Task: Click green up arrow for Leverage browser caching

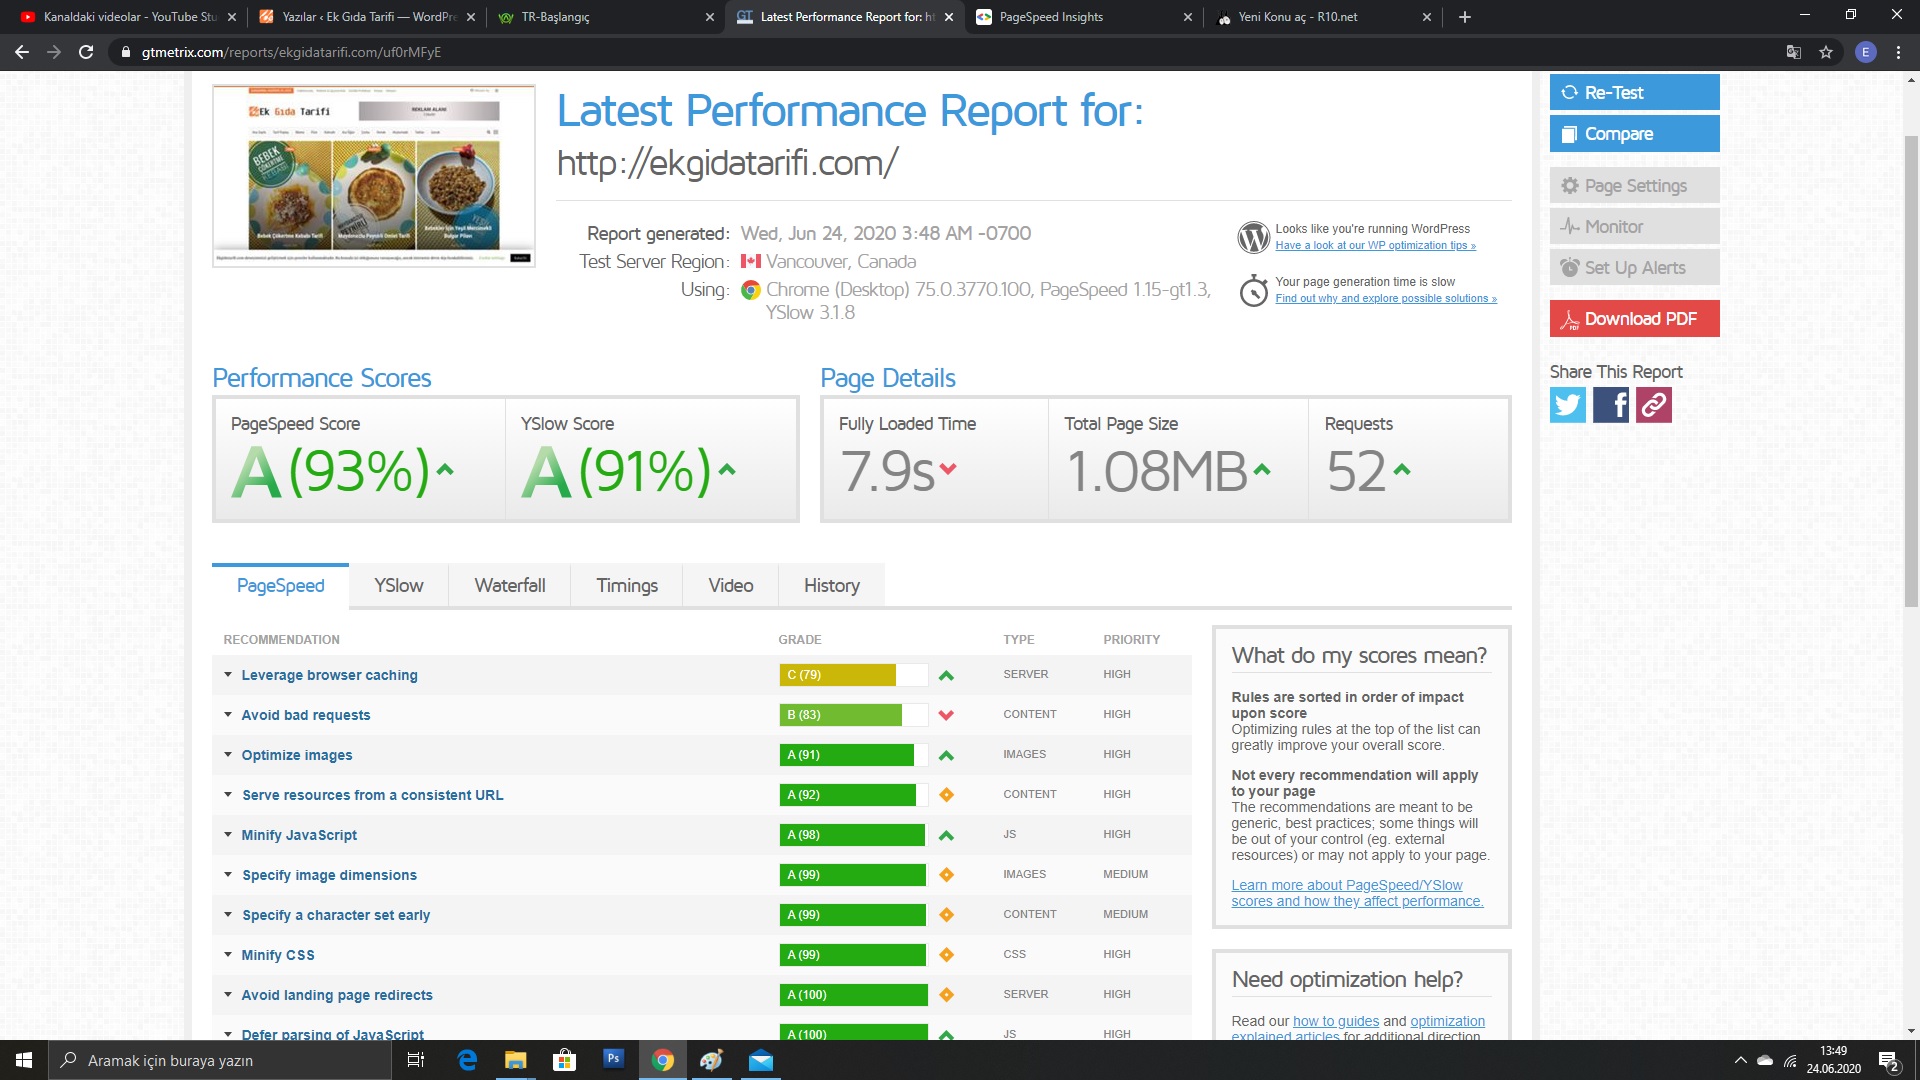Action: click(x=946, y=675)
